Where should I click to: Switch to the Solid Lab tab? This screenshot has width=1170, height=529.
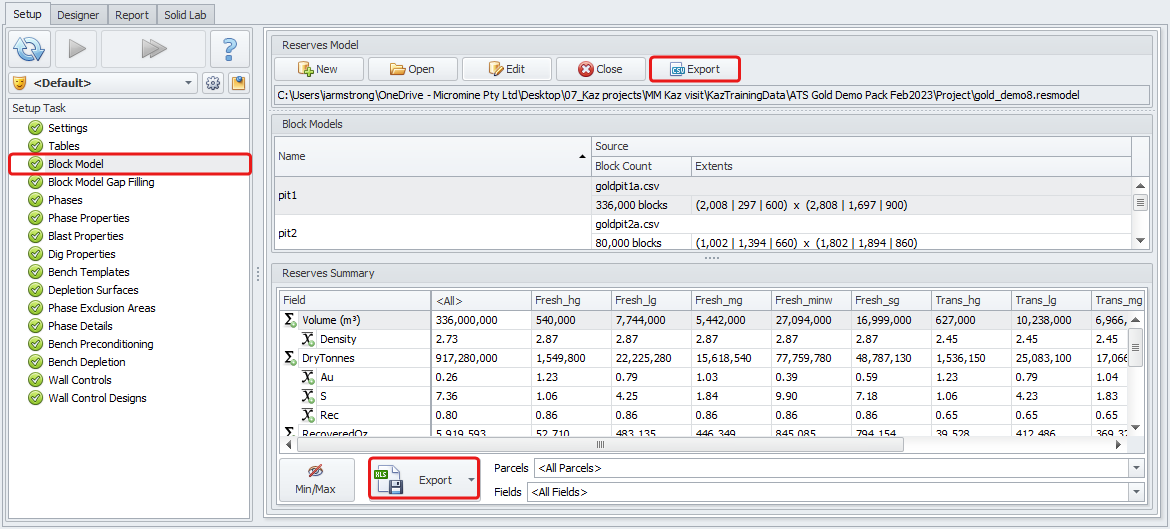tap(186, 15)
